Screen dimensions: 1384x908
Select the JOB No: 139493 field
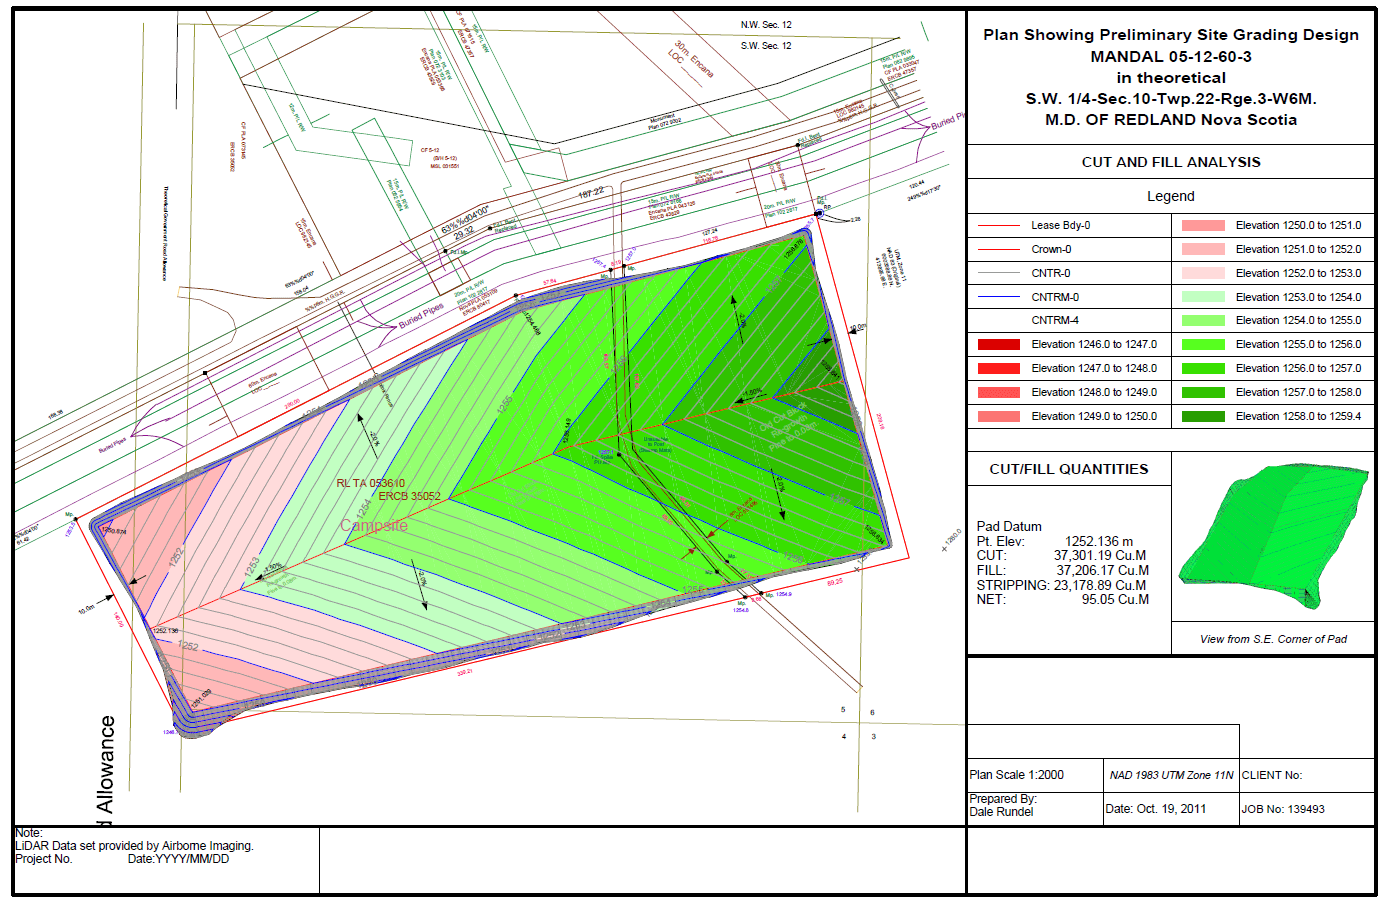tap(1283, 809)
